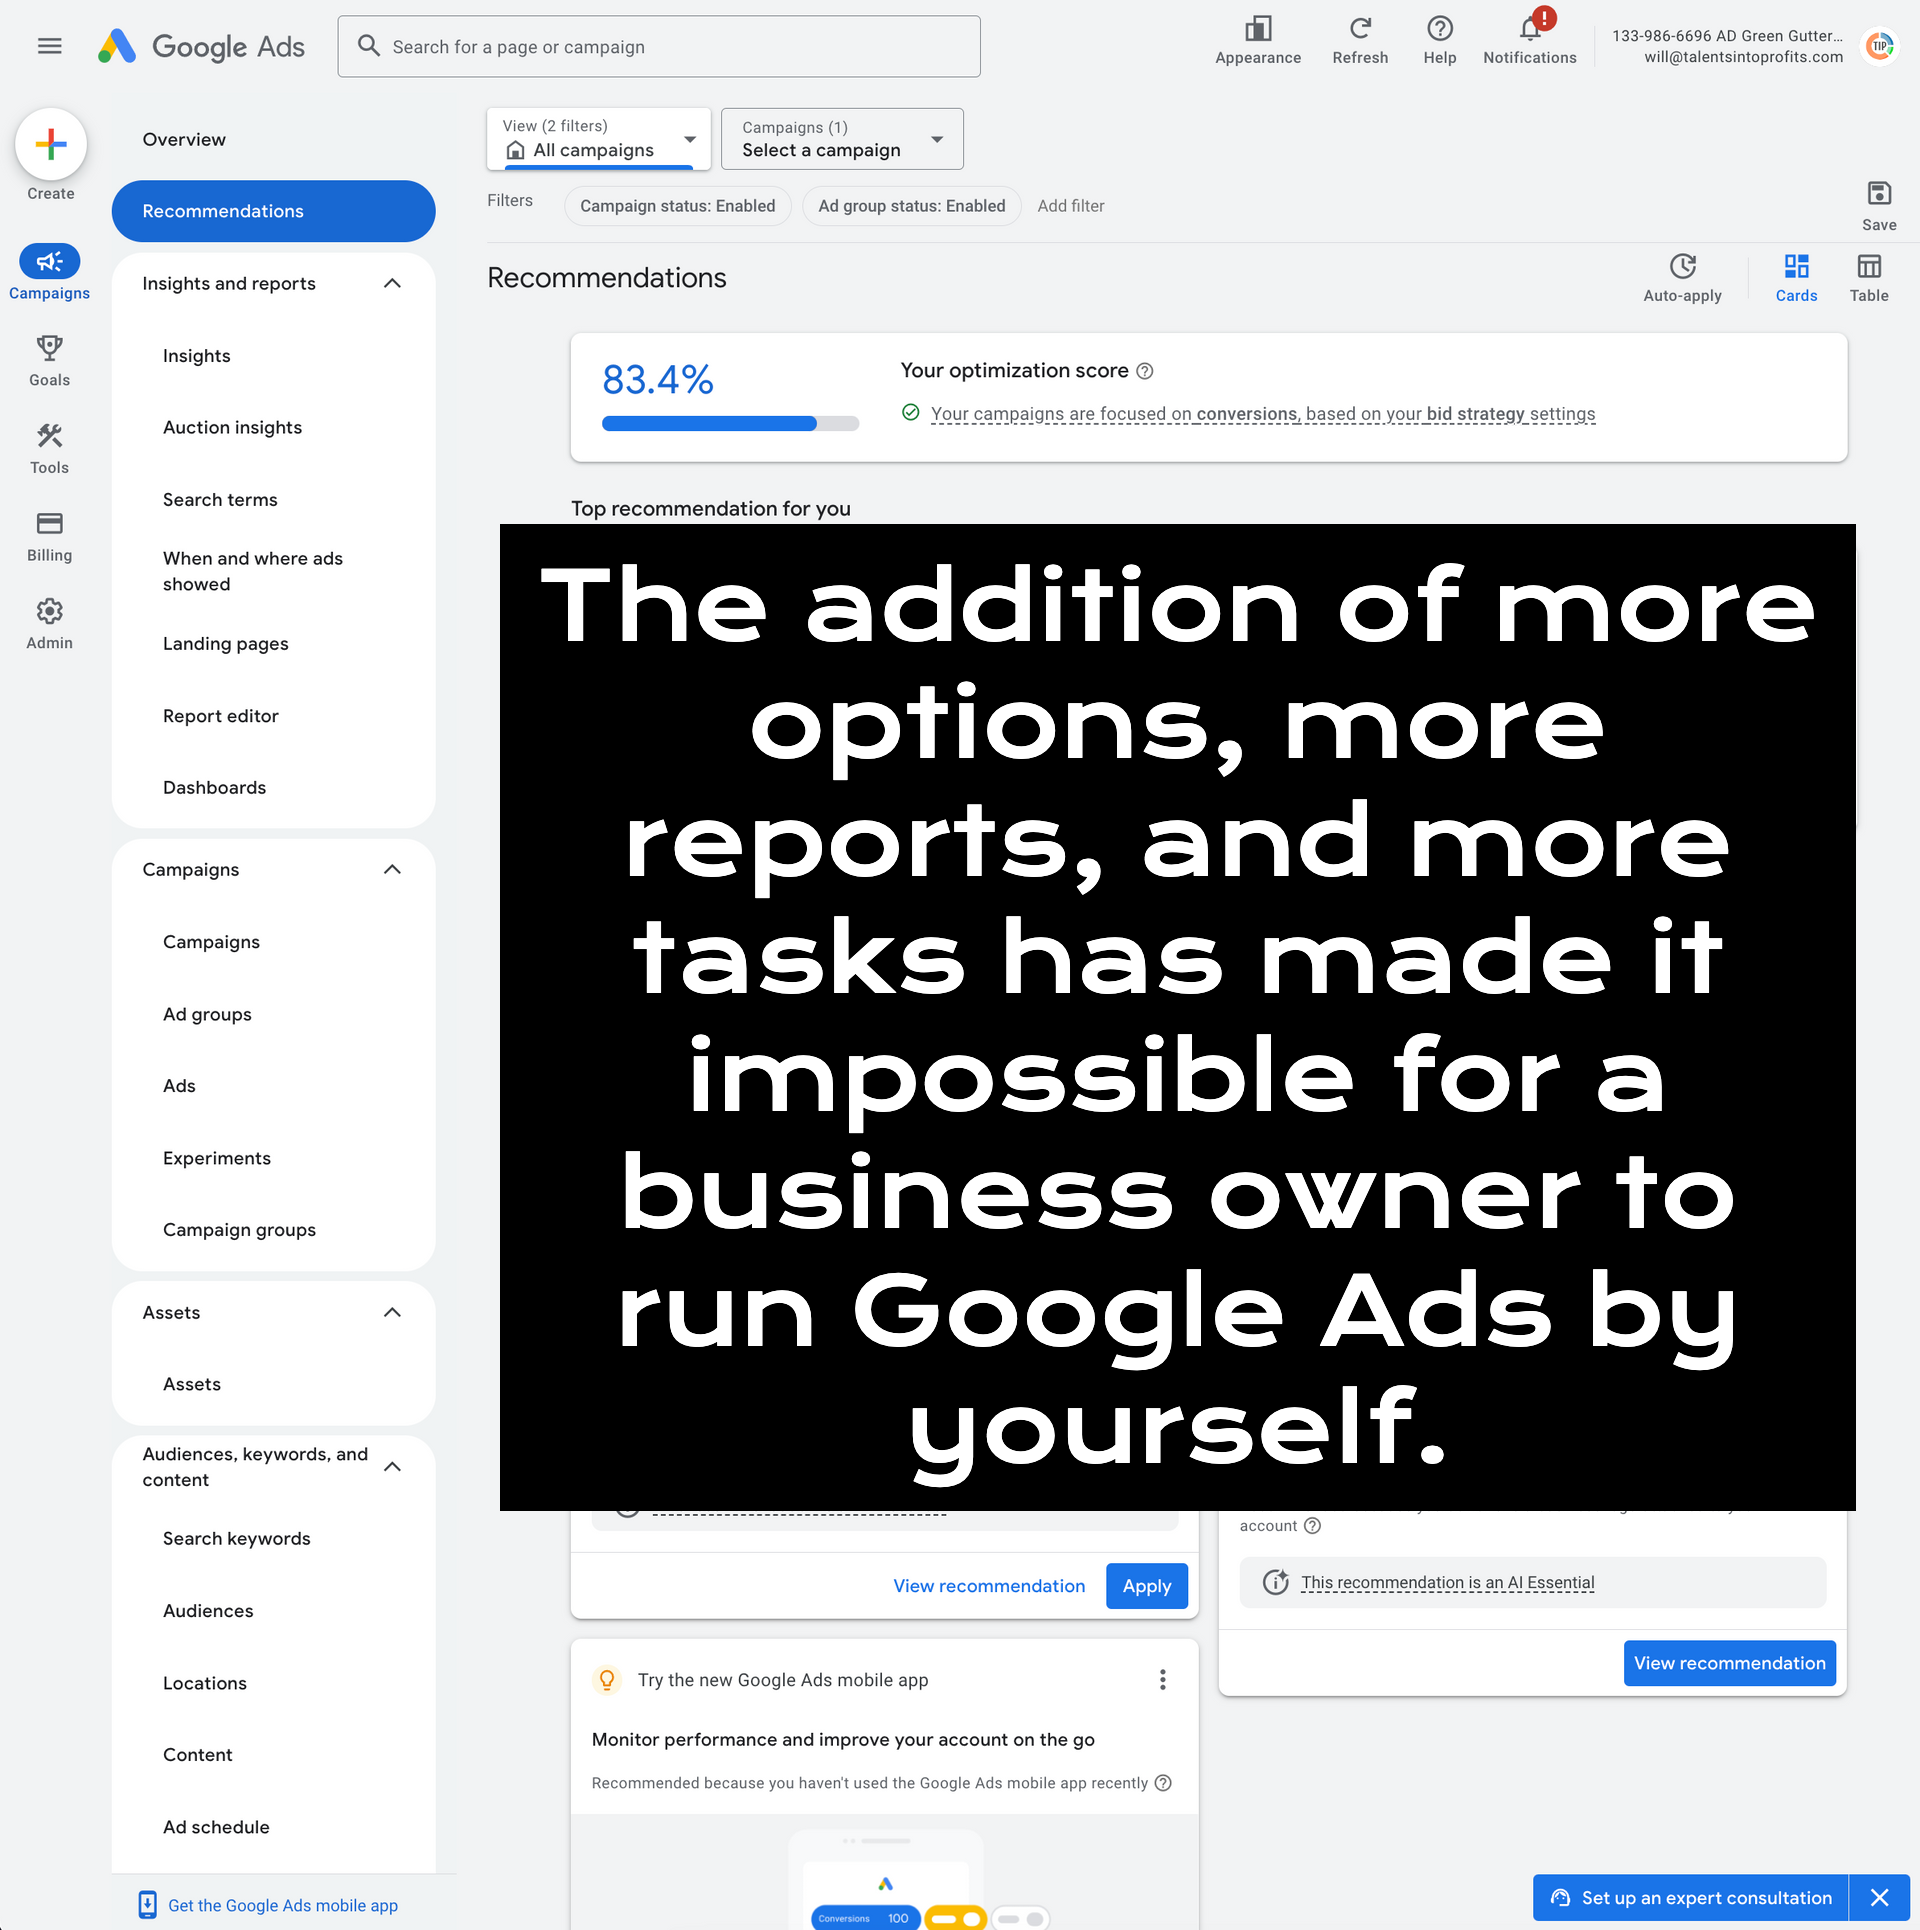
Task: Click Apply on the recommendation card
Action: (x=1146, y=1586)
